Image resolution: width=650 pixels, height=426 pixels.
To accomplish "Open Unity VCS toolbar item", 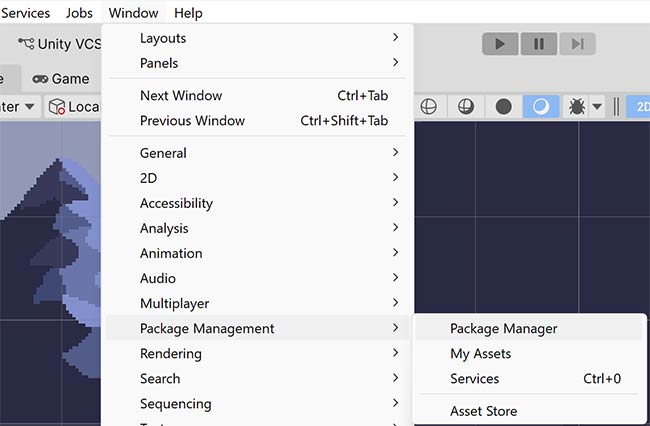I will [60, 44].
